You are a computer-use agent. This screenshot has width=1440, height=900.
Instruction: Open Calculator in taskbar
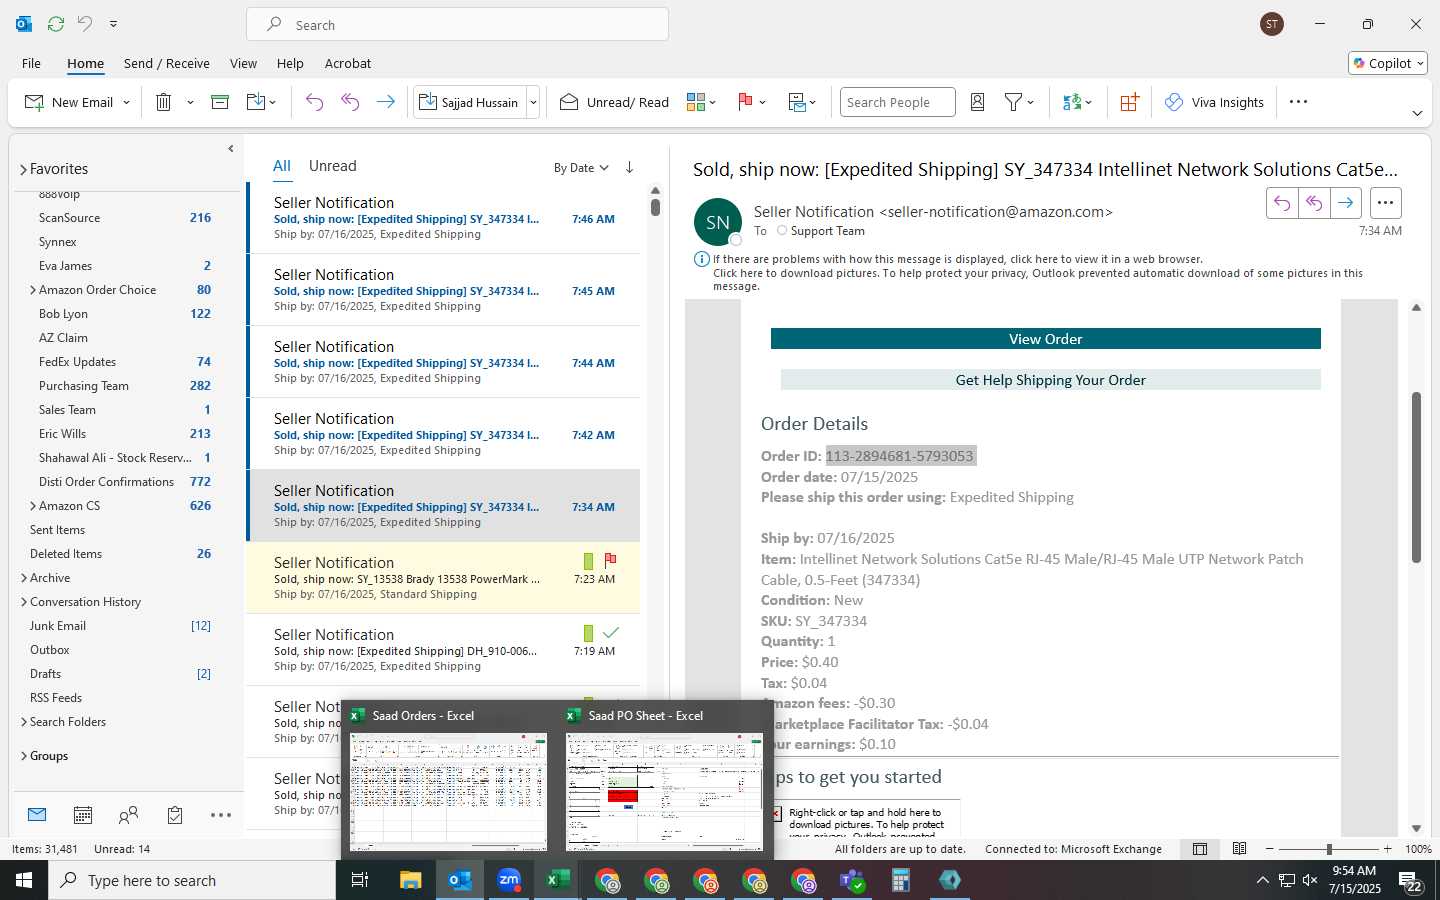point(901,880)
